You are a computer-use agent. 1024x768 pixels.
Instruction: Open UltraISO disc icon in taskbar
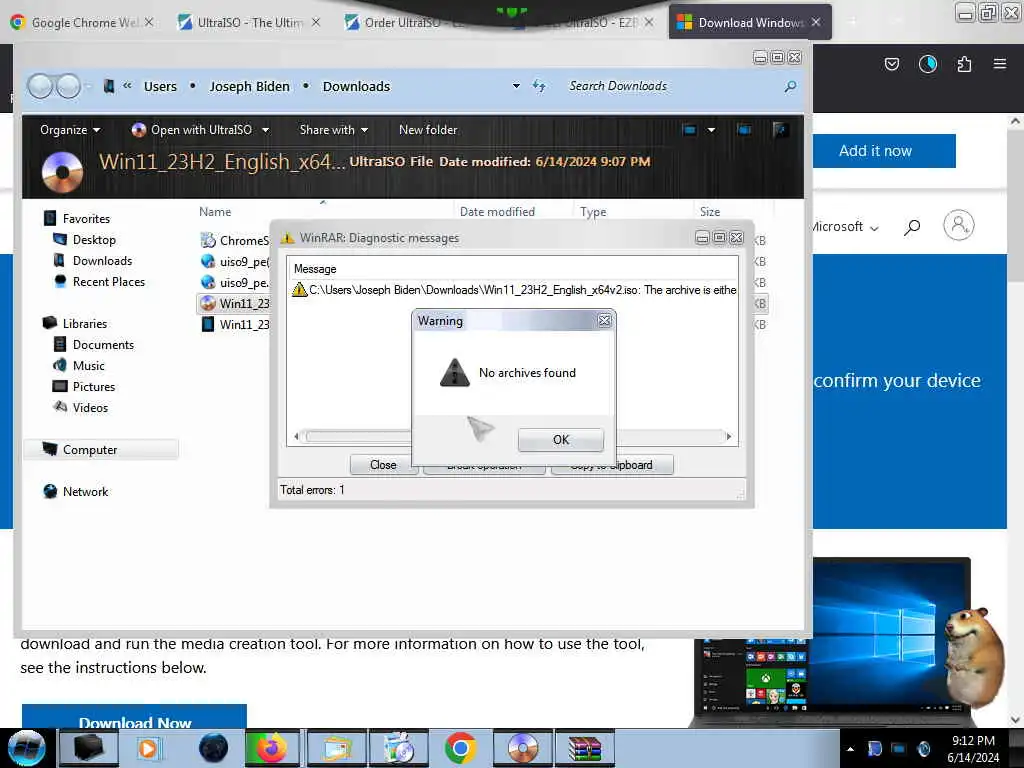(522, 748)
